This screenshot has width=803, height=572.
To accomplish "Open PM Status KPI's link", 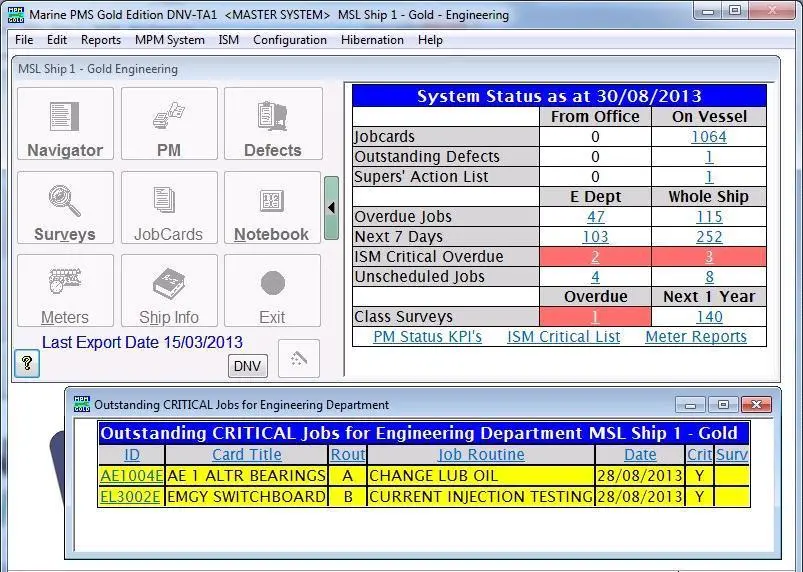I will [x=428, y=336].
